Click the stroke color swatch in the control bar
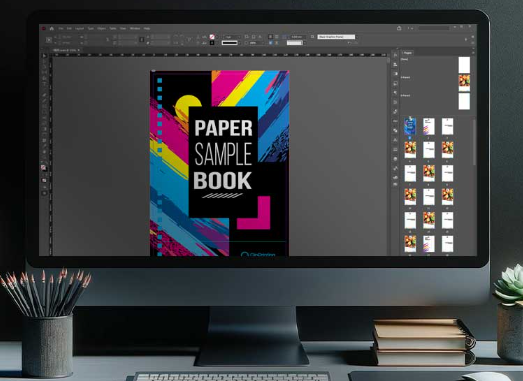 [212, 37]
